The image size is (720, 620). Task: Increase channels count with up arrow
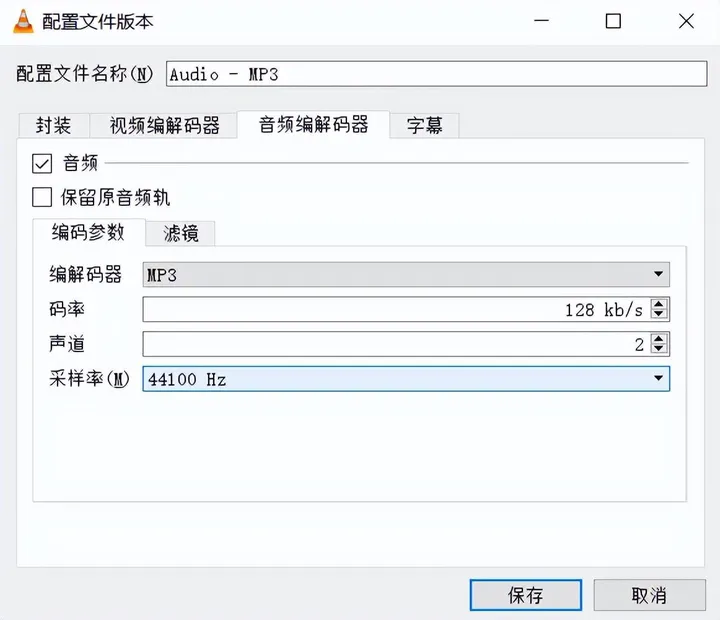pos(659,339)
